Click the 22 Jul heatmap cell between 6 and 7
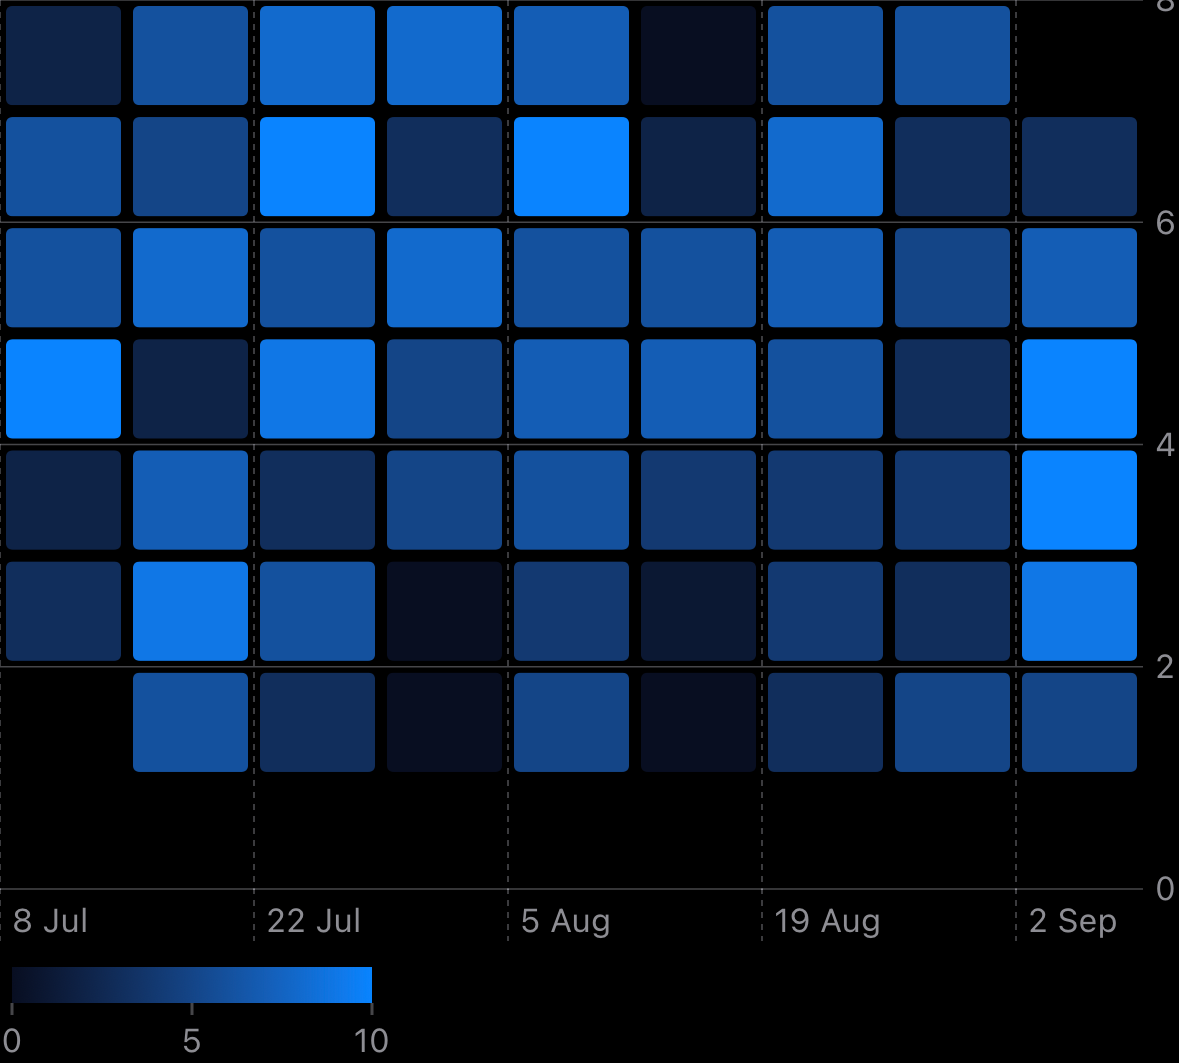The image size is (1179, 1063). click(x=317, y=166)
